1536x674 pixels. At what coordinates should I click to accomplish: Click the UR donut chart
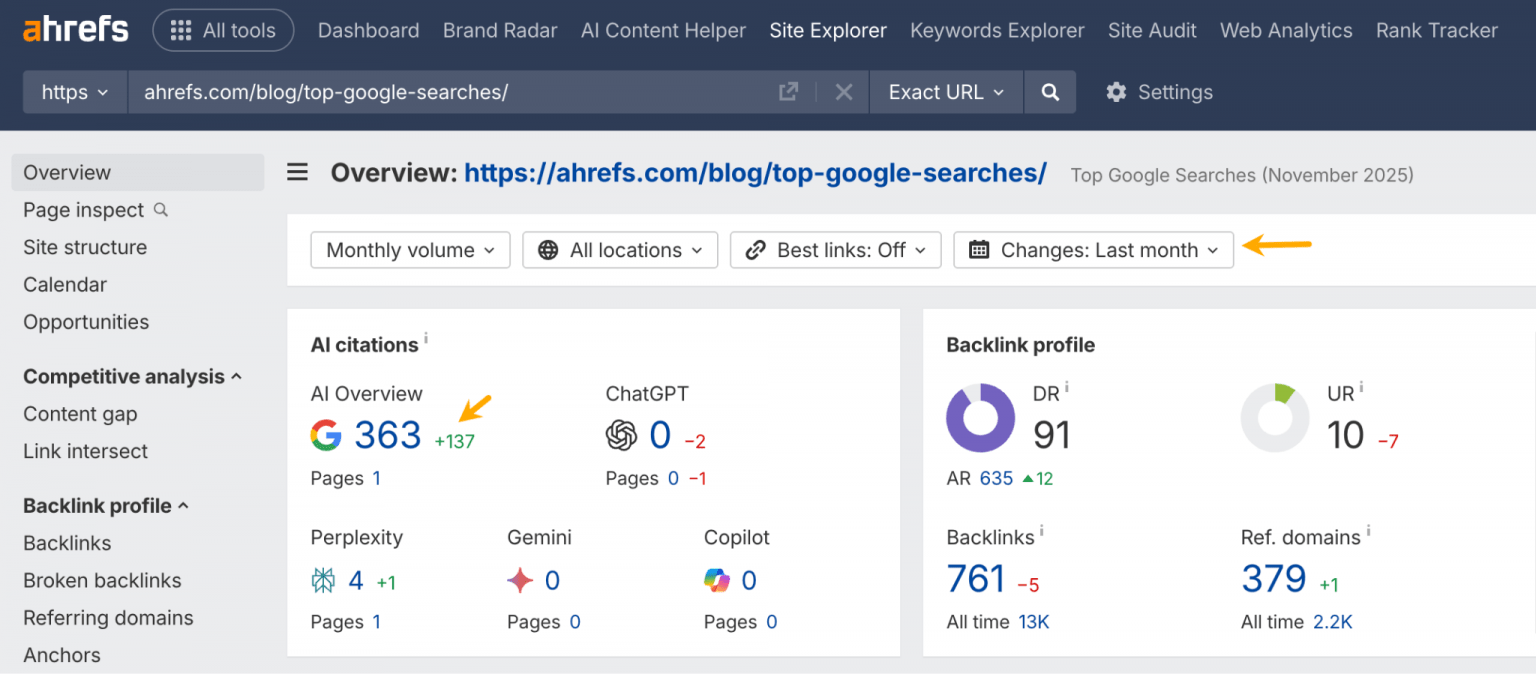tap(1275, 418)
